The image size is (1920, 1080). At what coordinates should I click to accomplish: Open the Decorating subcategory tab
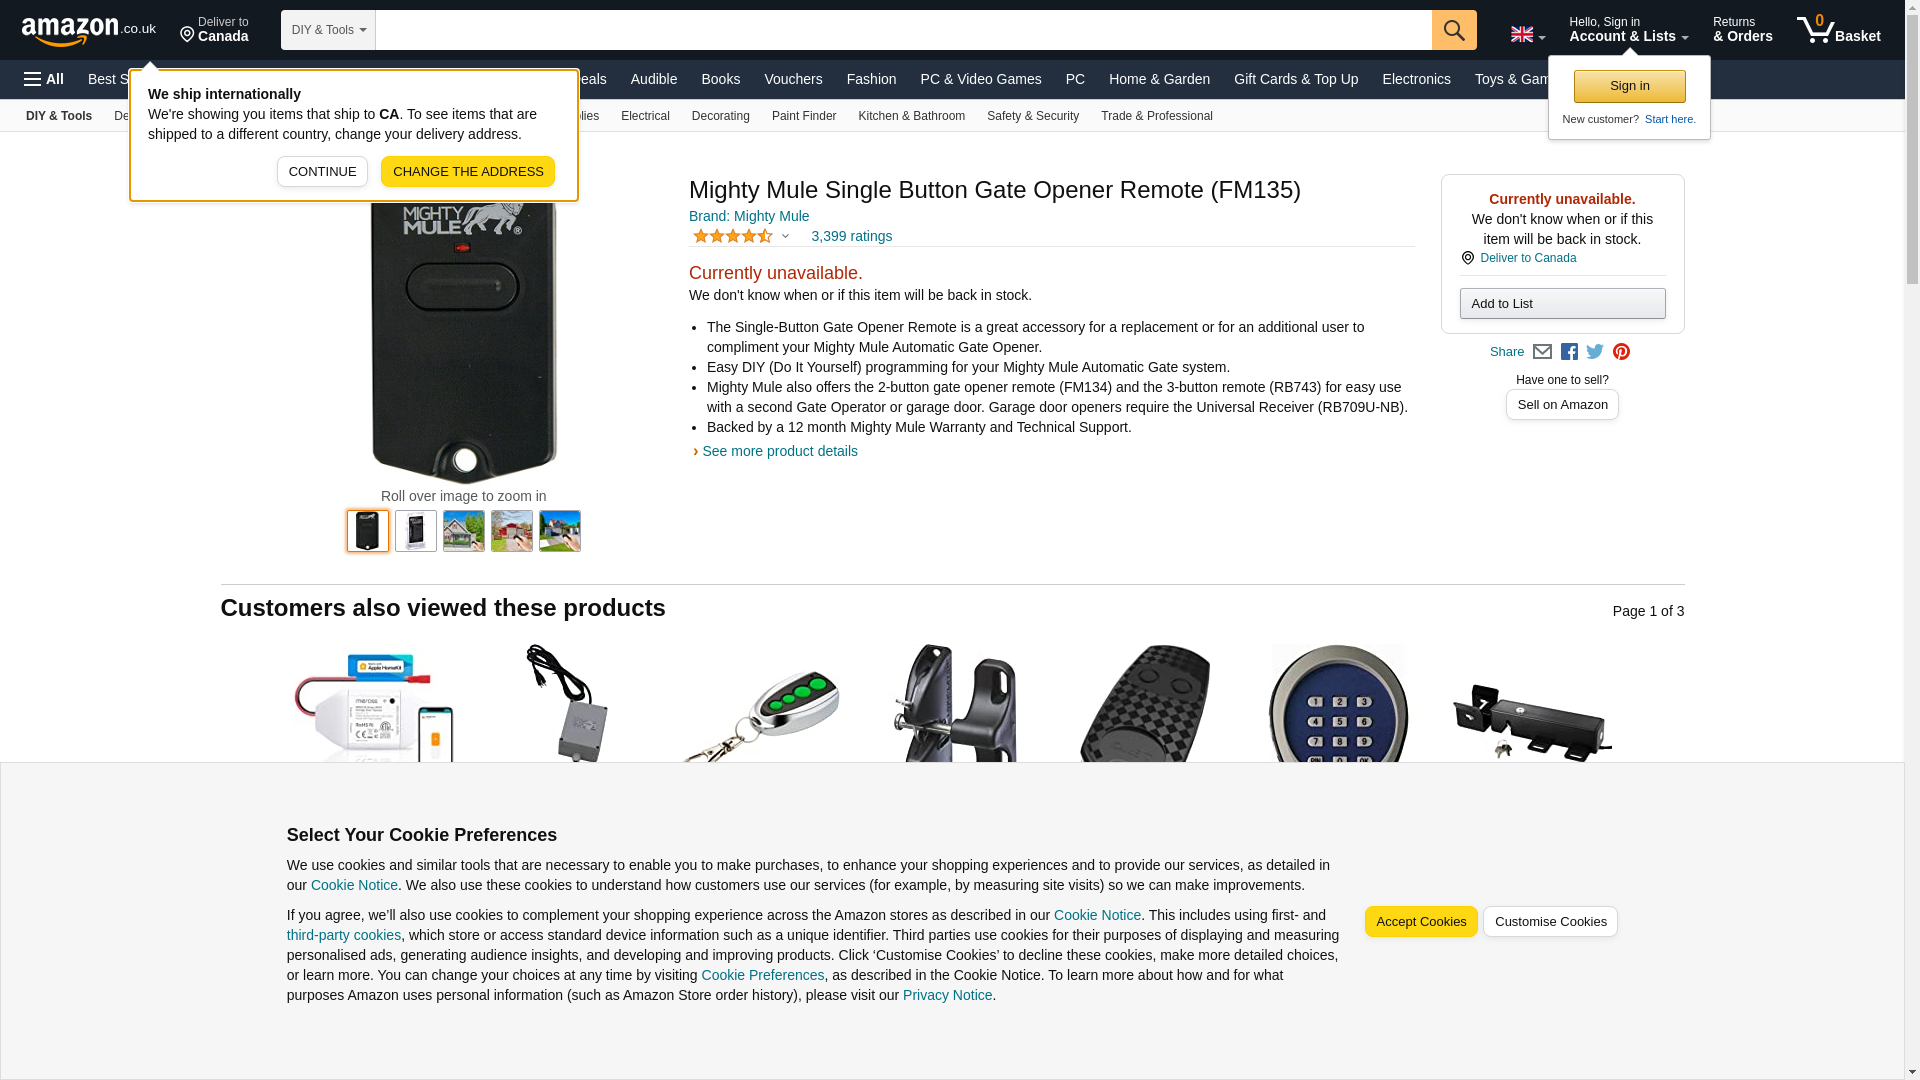pyautogui.click(x=720, y=116)
